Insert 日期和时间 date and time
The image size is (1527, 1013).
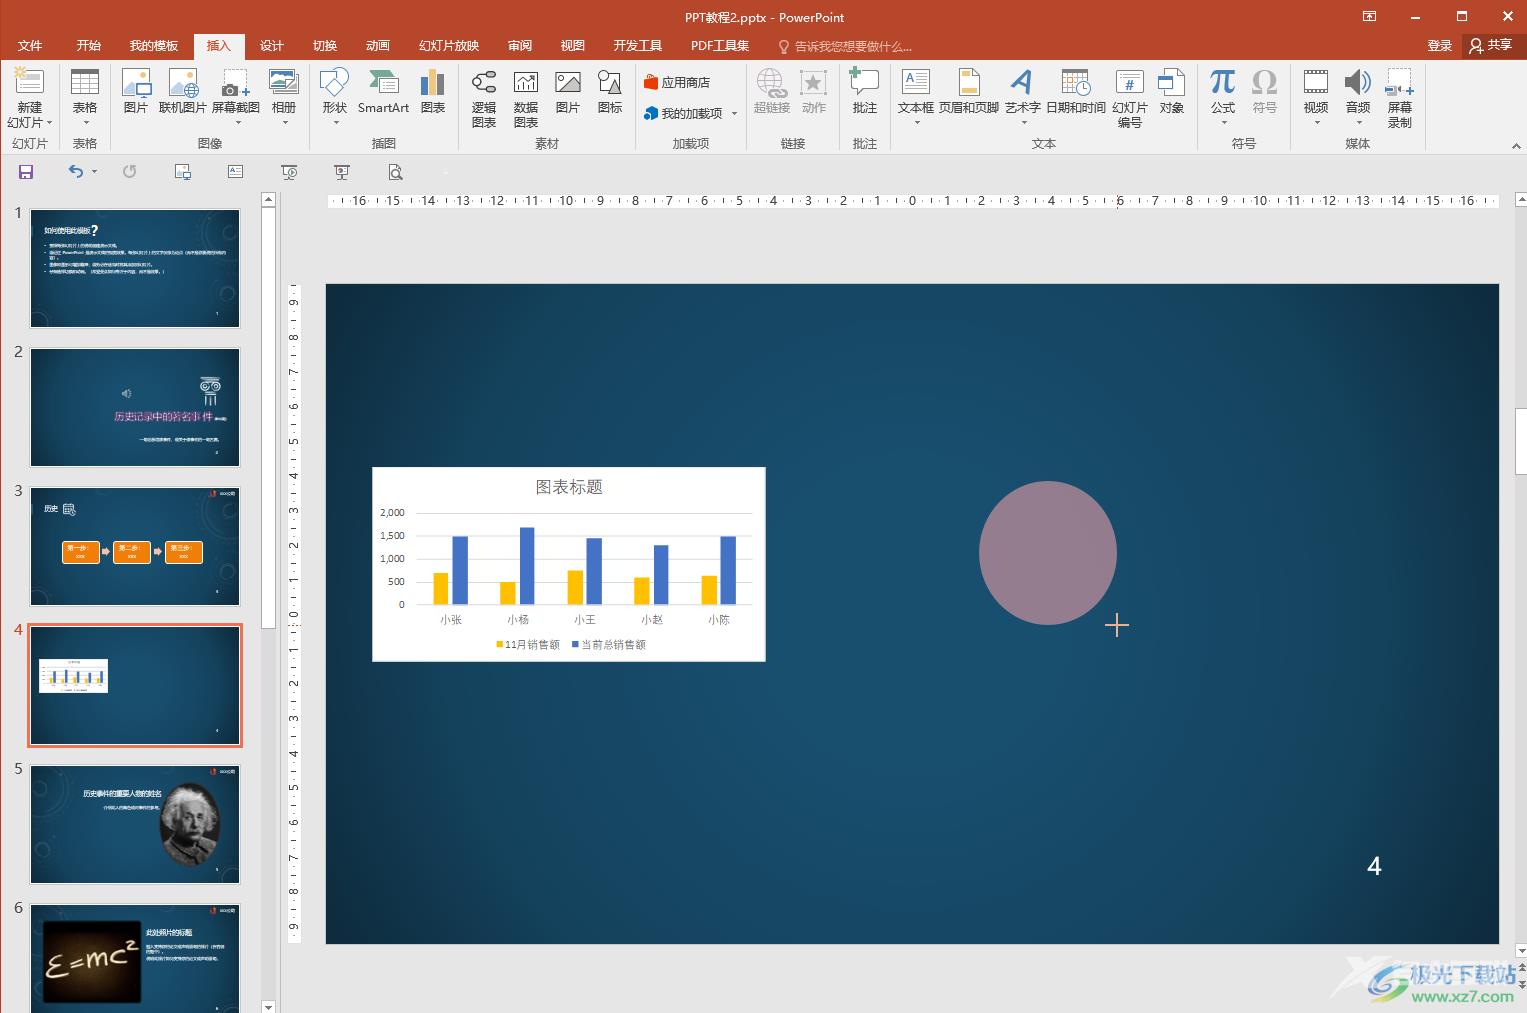(x=1076, y=91)
